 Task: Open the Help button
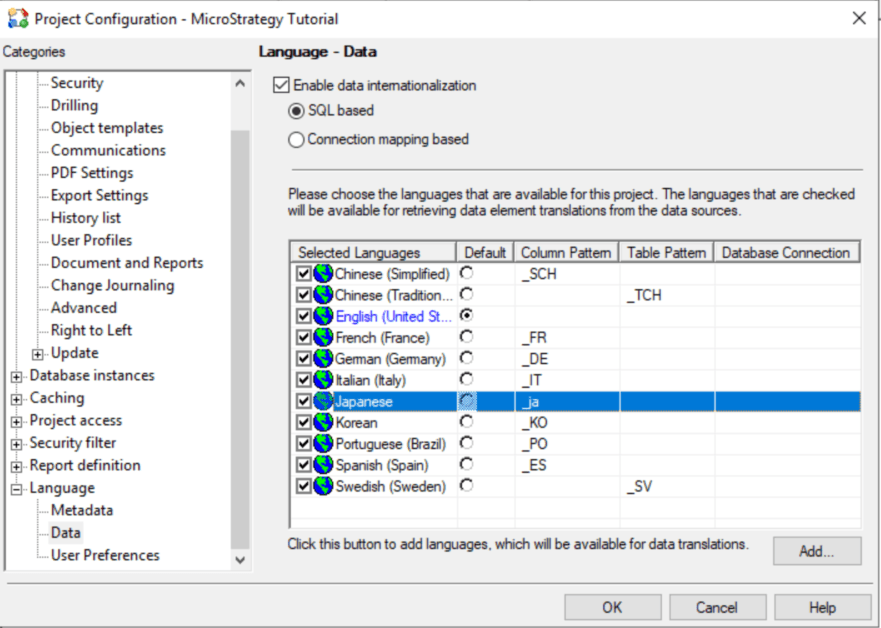click(822, 607)
